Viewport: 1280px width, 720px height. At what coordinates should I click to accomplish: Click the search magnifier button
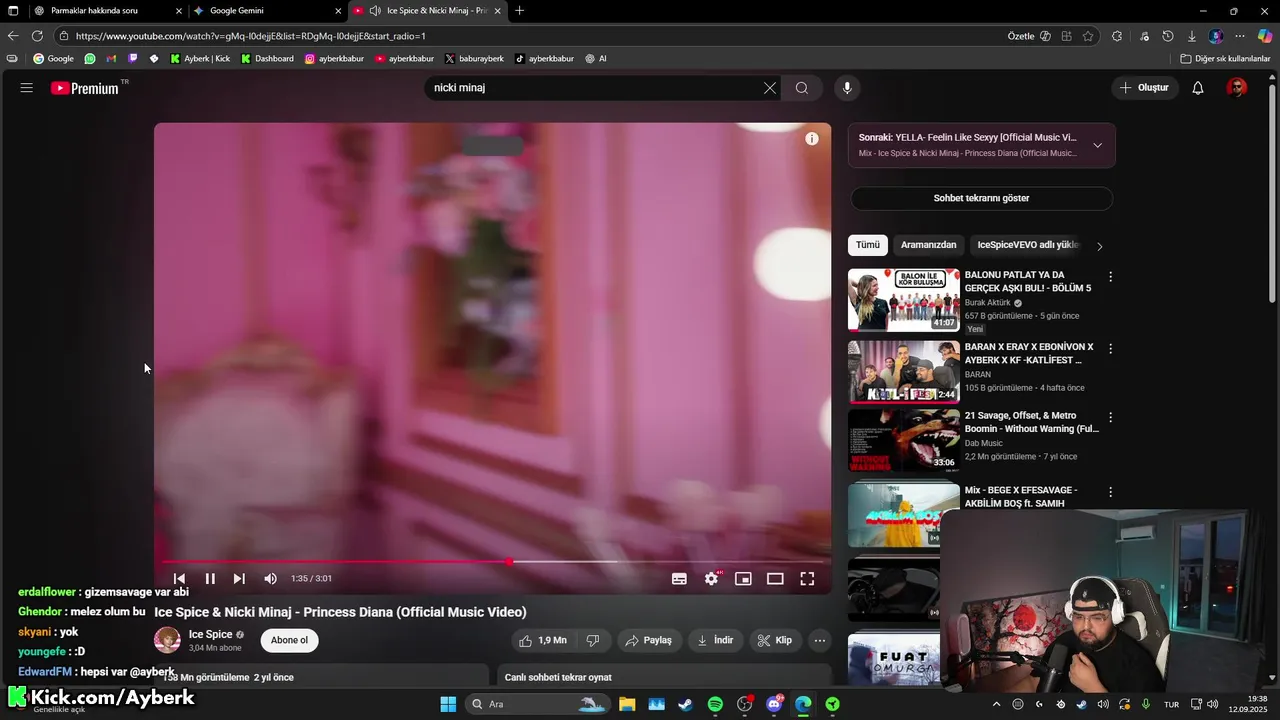click(x=802, y=88)
